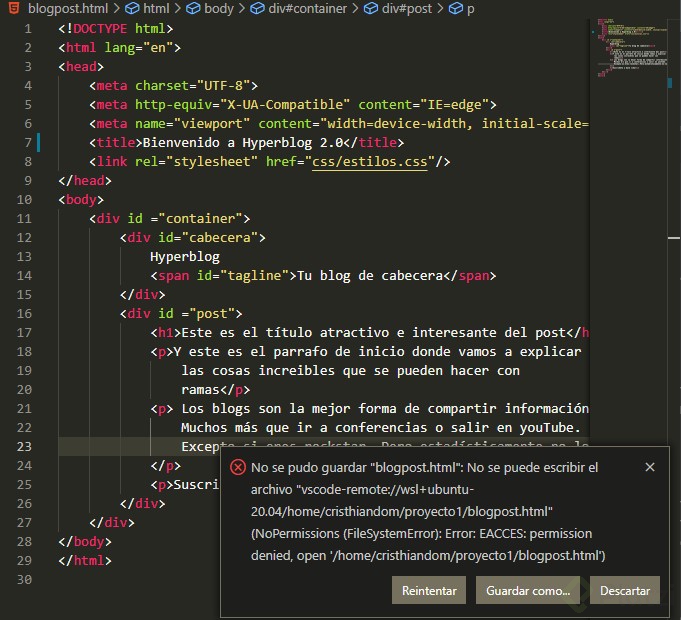Image resolution: width=681 pixels, height=620 pixels.
Task: Click line number 23 in gutter
Action: [x=24, y=446]
